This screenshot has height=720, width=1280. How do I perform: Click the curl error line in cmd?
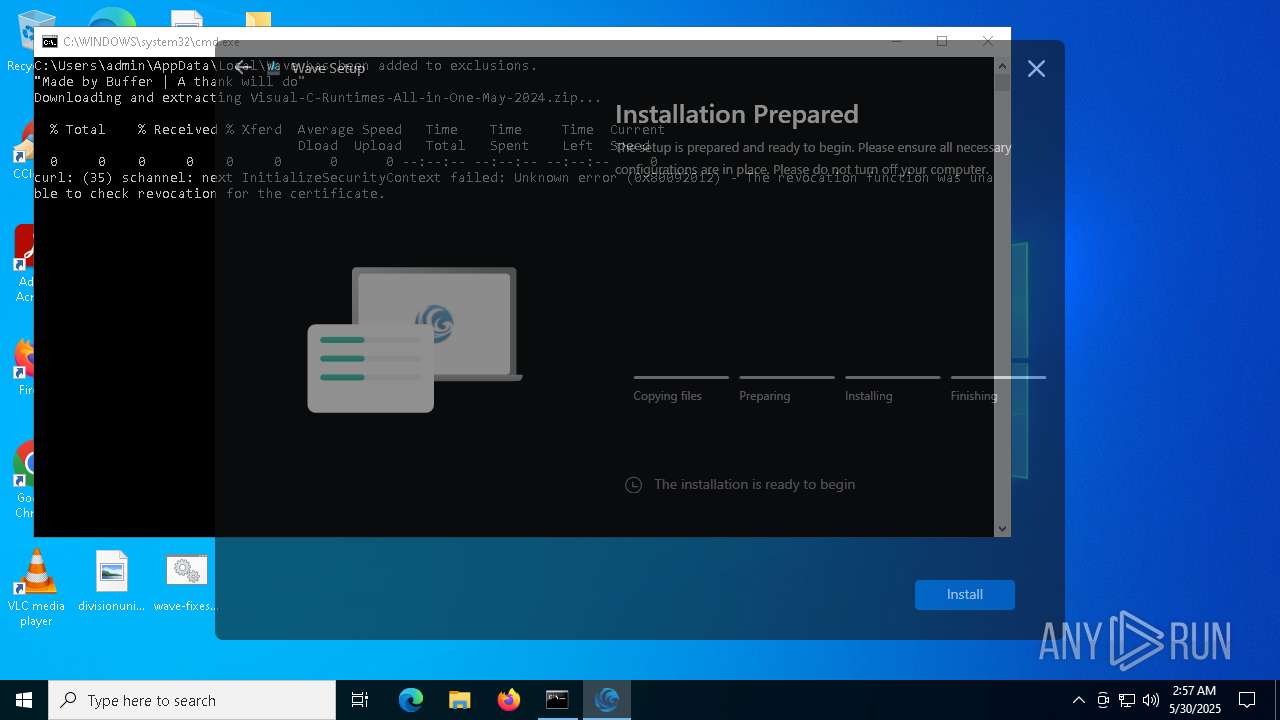[513, 185]
